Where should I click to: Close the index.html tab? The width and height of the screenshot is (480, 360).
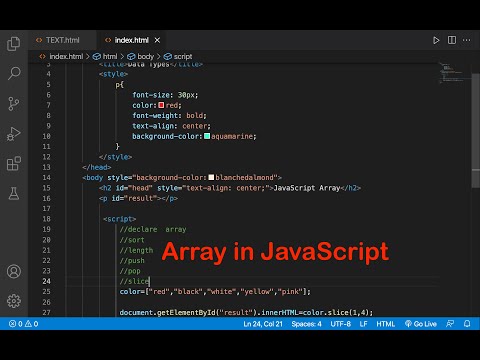point(157,40)
